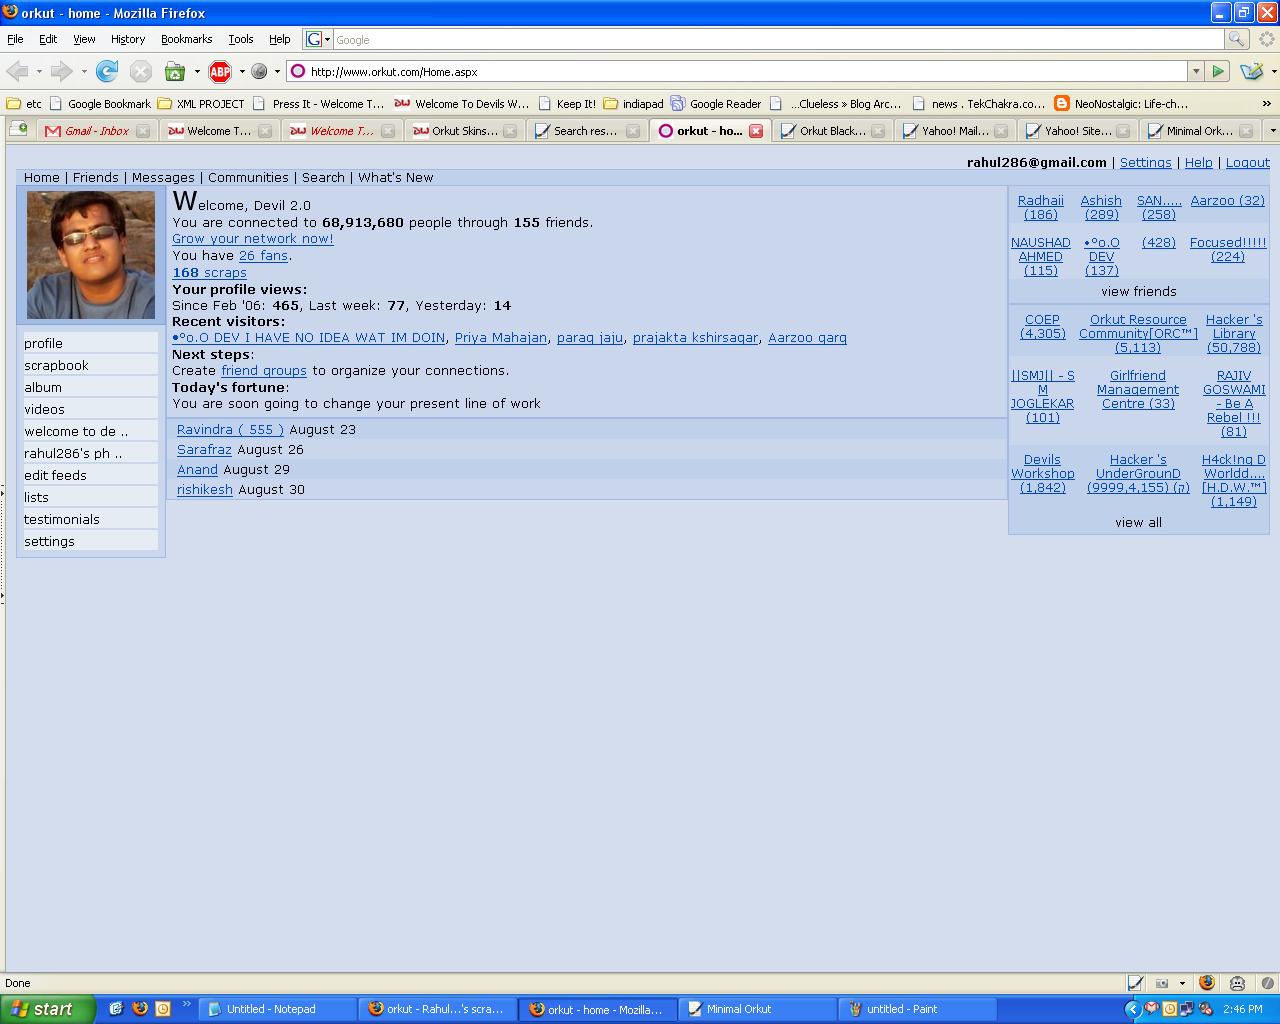Switch to untitled - Paint on the taskbar
Image resolution: width=1280 pixels, height=1024 pixels.
point(918,1009)
